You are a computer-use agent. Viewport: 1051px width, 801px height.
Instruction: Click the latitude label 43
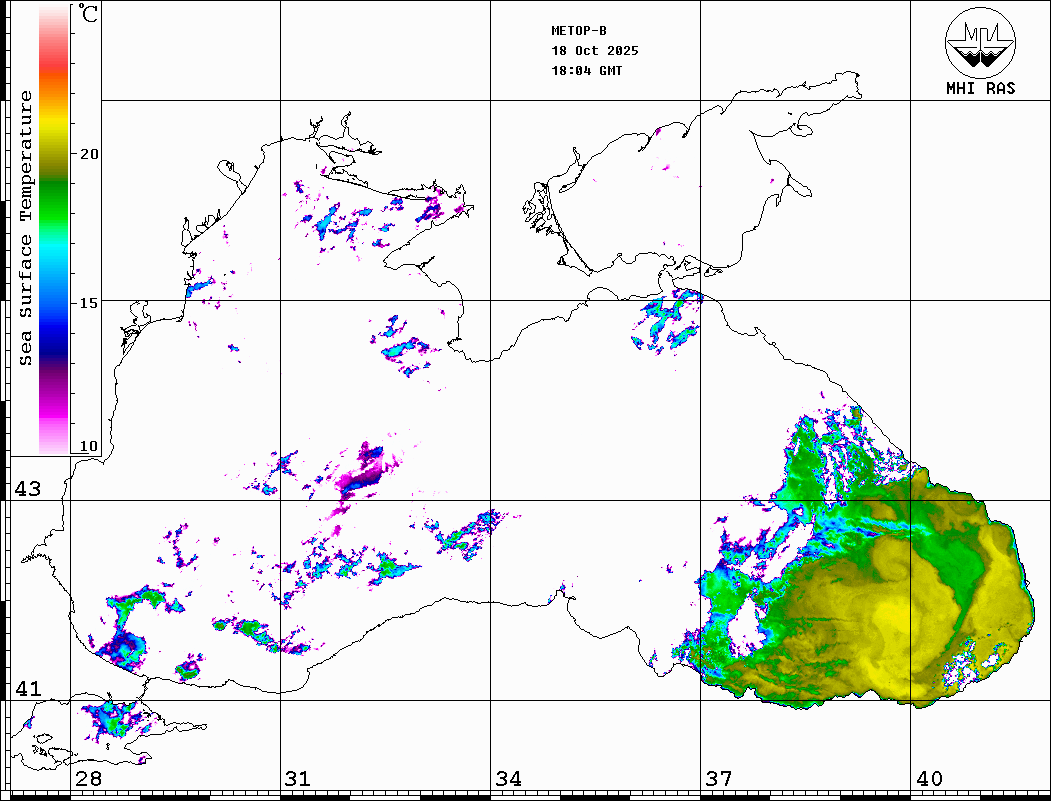(x=26, y=489)
